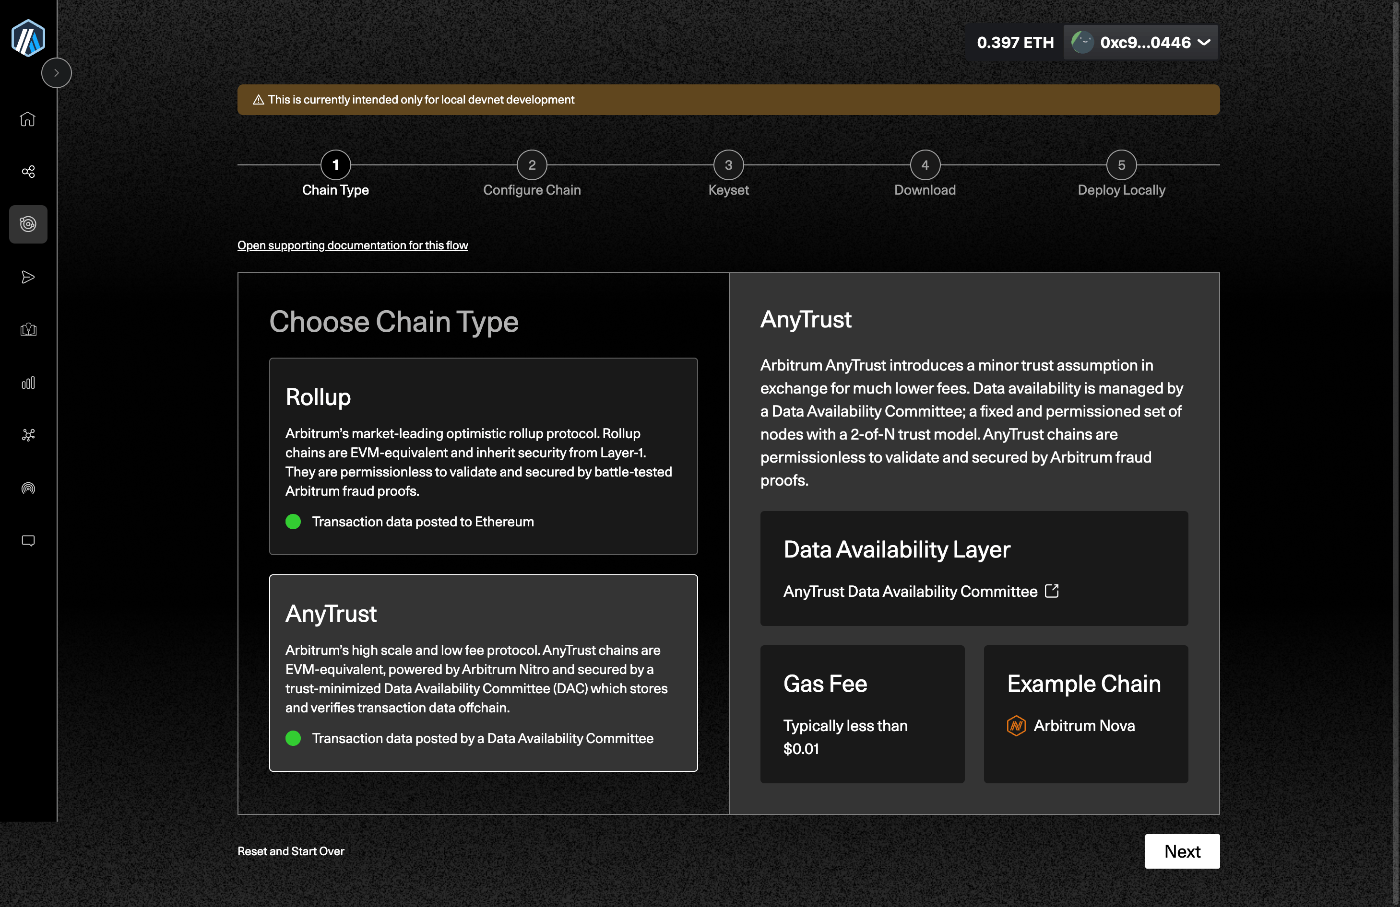Go to step 1 Chain Type
The image size is (1400, 907).
click(336, 174)
